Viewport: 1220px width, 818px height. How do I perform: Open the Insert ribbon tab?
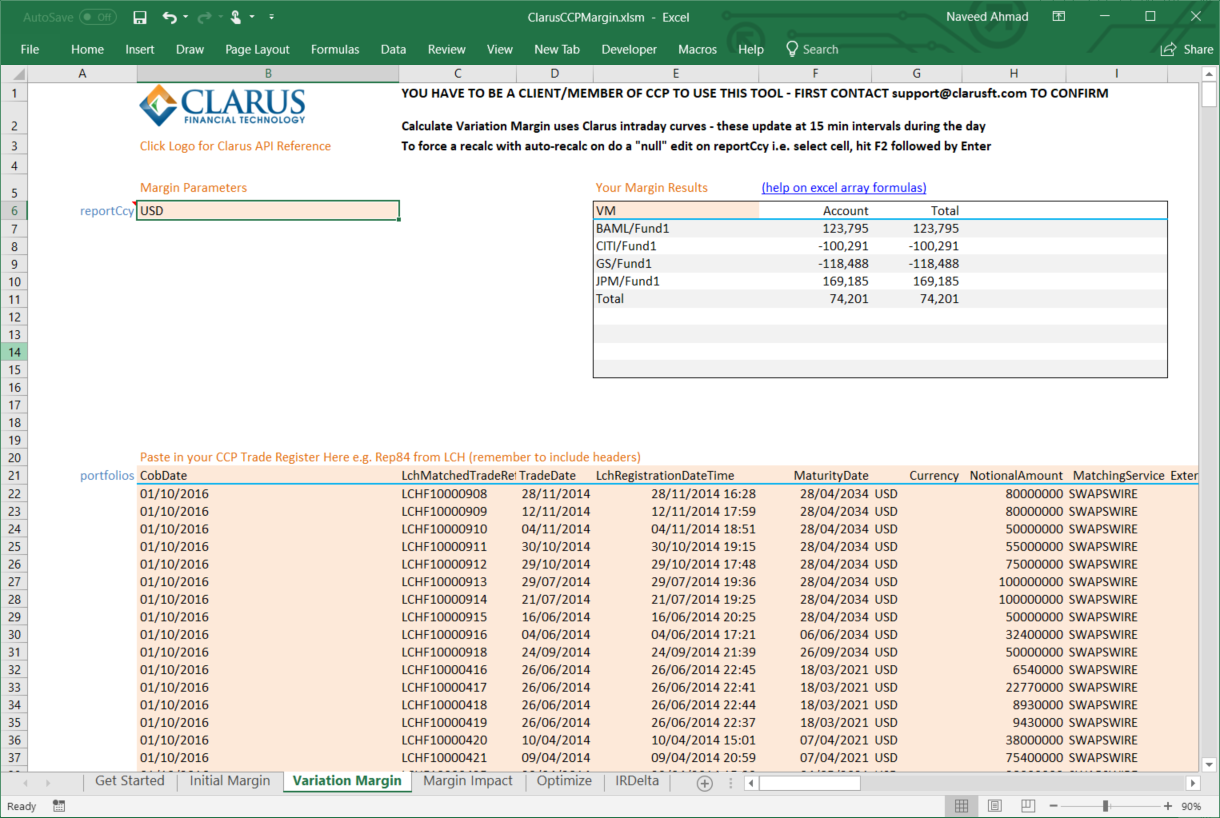click(x=140, y=49)
